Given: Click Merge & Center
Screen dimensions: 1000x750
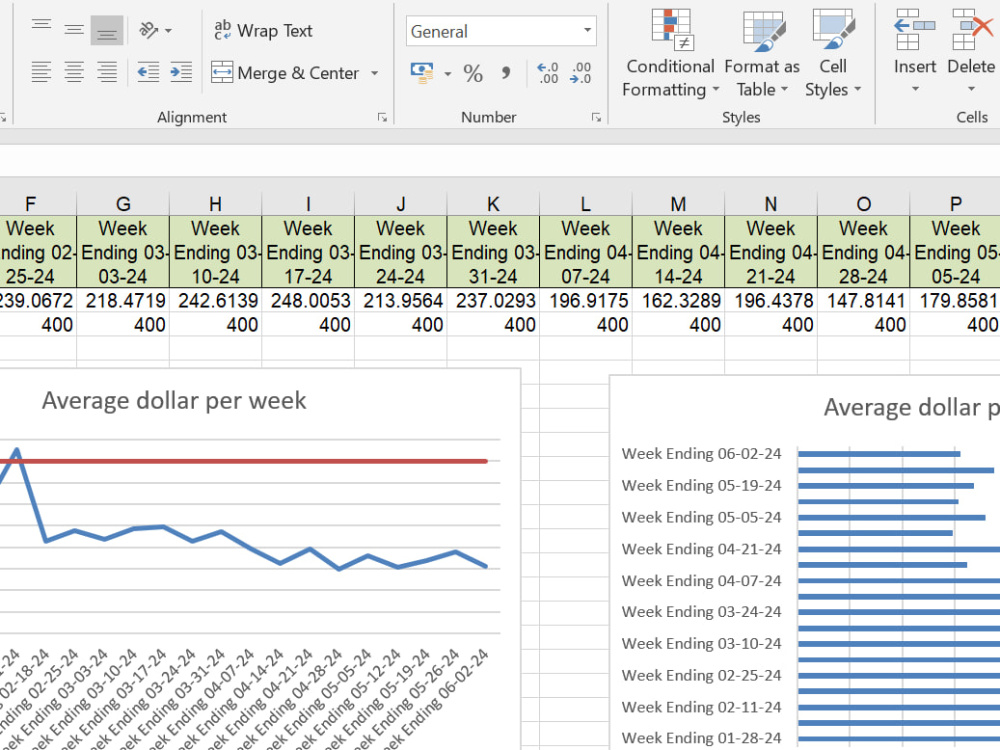Looking at the screenshot, I should 285,73.
